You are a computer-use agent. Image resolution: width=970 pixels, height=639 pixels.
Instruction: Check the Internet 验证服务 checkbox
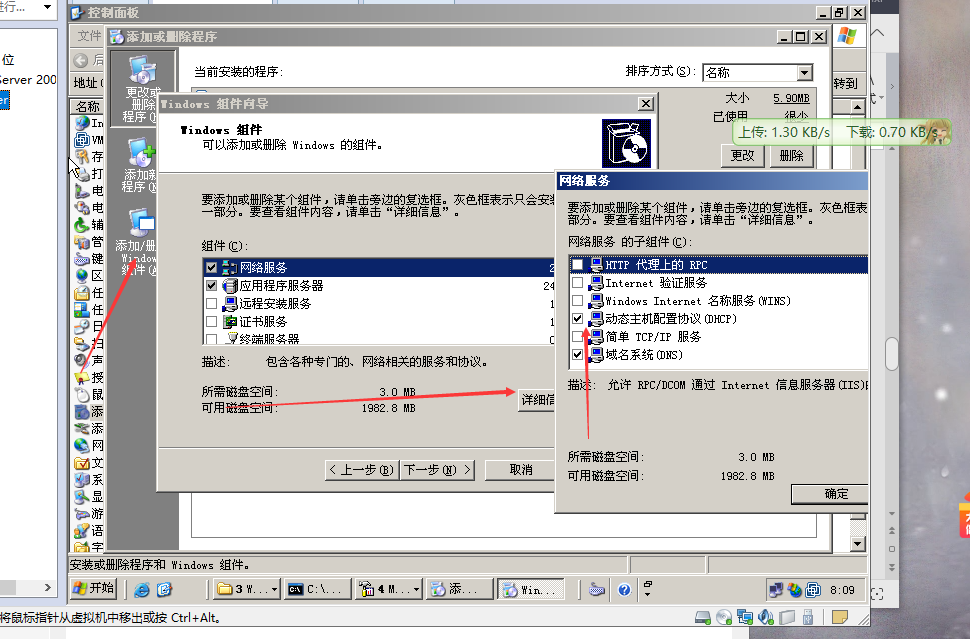point(577,283)
